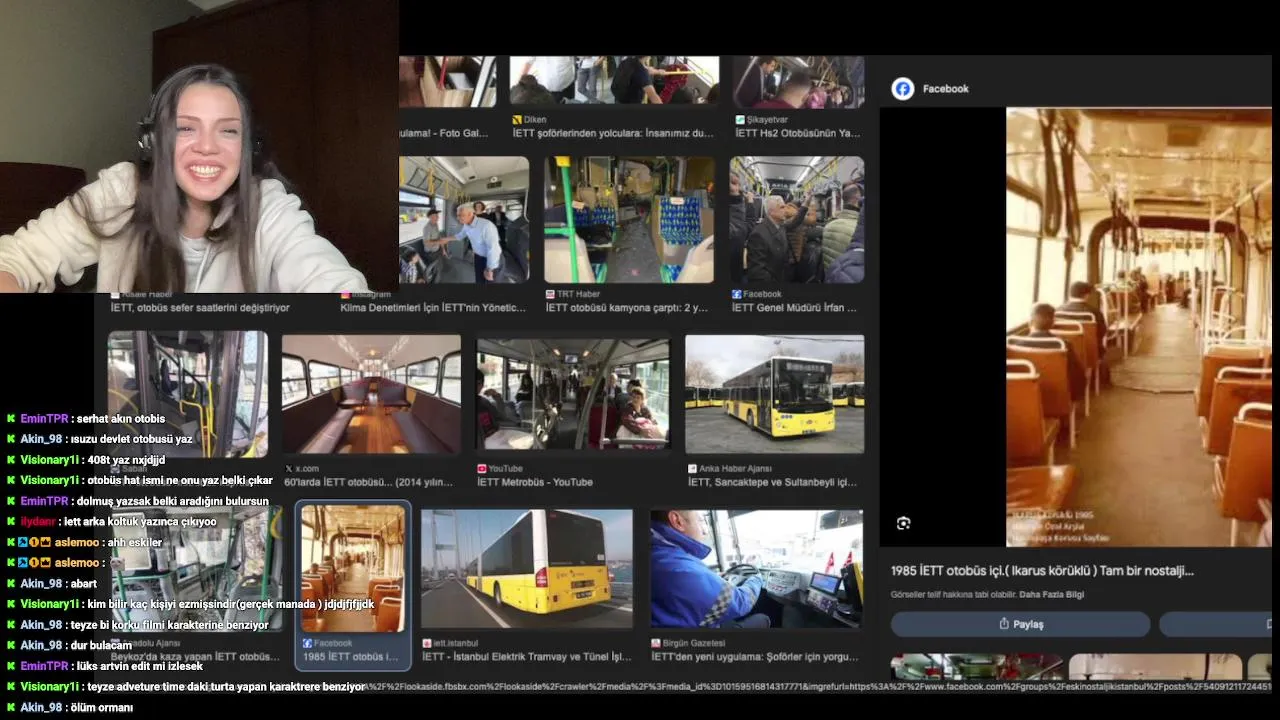Image resolution: width=1280 pixels, height=720 pixels.
Task: Open the title '1985 İETT otobüs içi' link
Action: point(1042,571)
